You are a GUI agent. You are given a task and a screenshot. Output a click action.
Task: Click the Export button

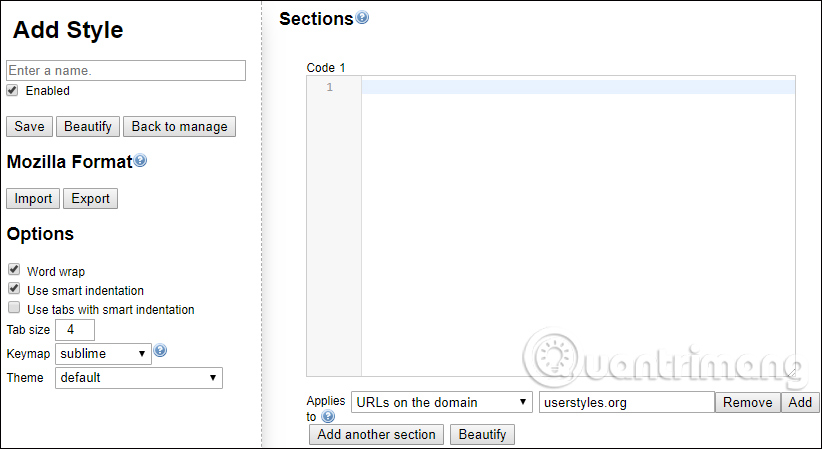pos(90,198)
